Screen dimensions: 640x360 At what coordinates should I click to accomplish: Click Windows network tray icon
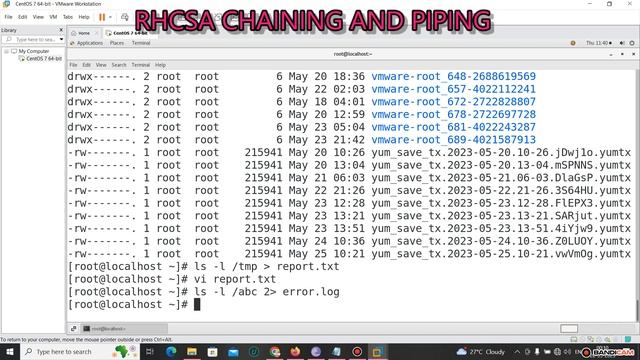coord(557,351)
